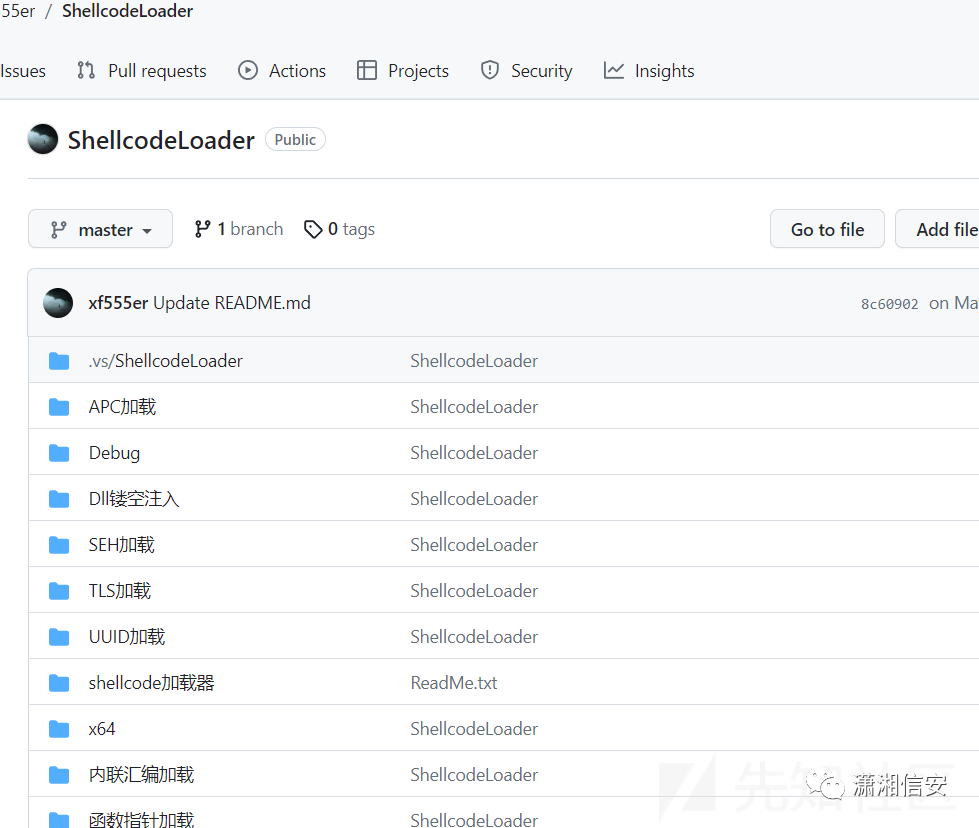
Task: Open the Issues tab
Action: (x=23, y=71)
